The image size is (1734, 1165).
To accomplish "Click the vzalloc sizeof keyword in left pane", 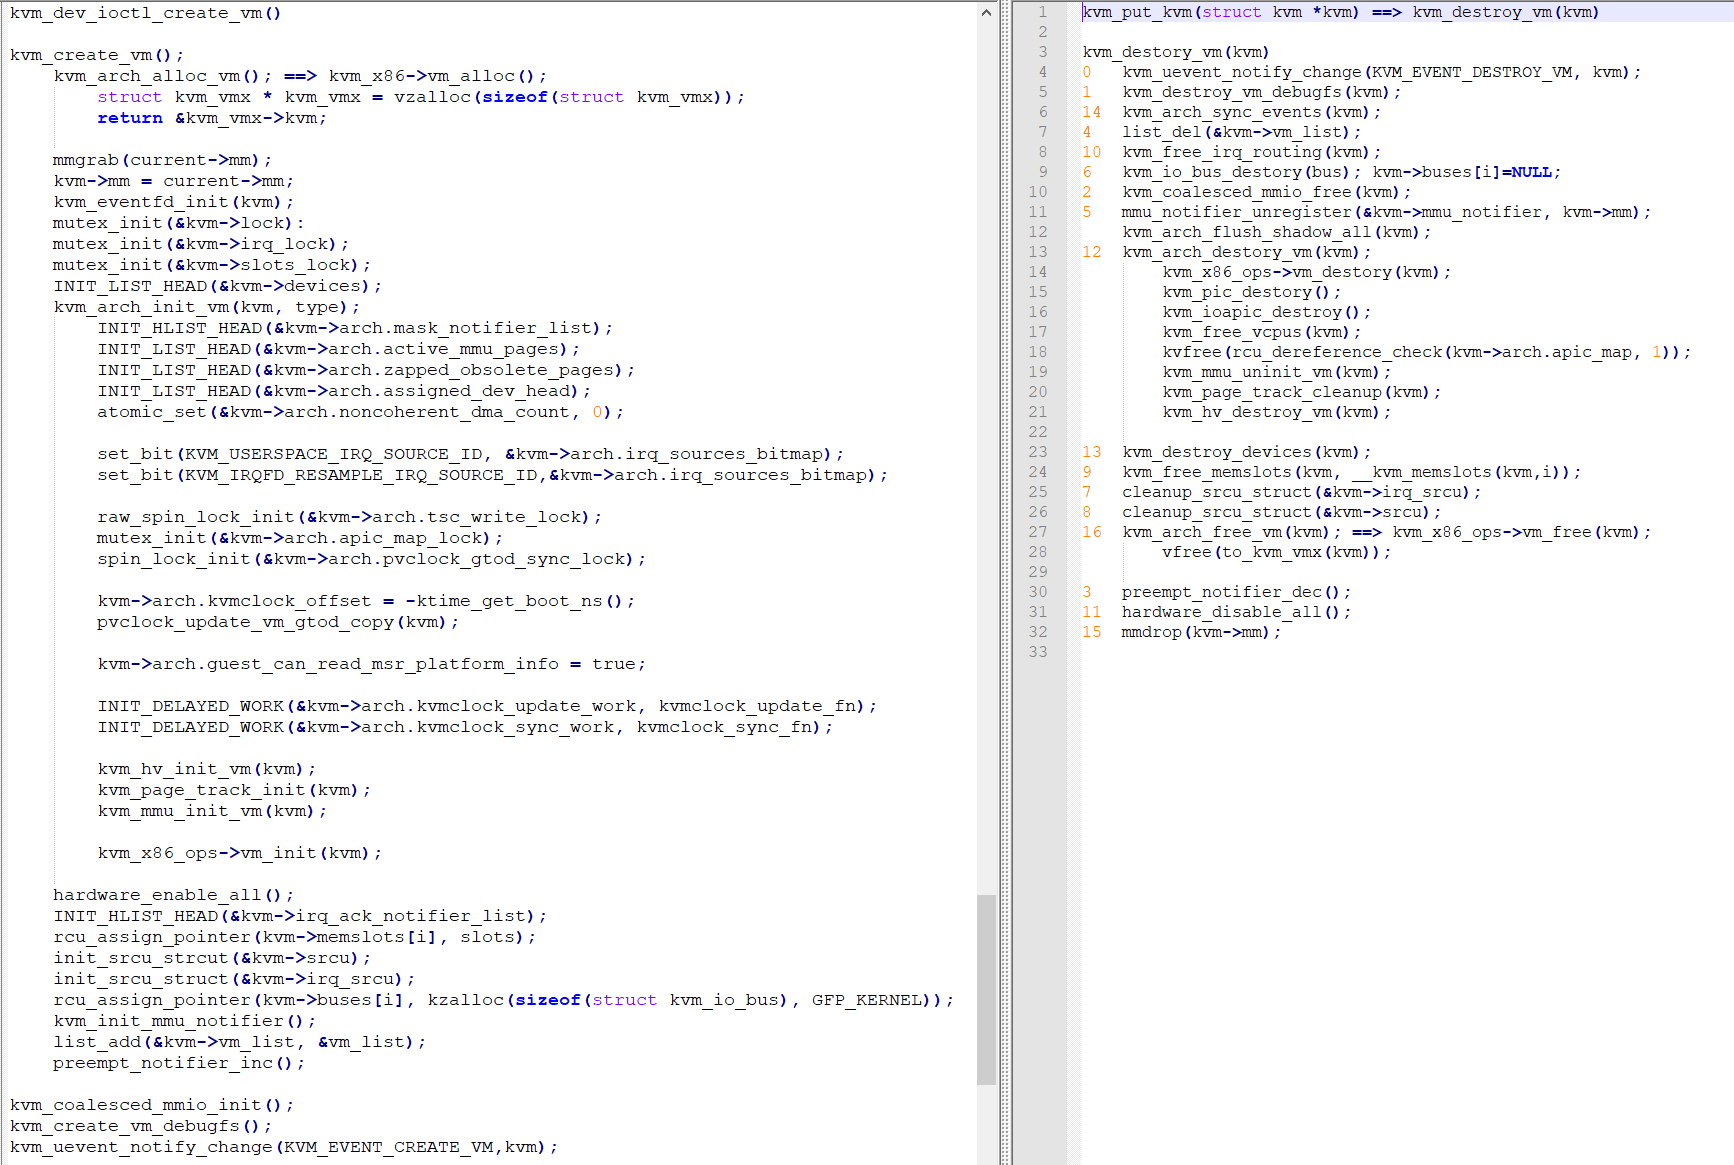I will point(514,97).
